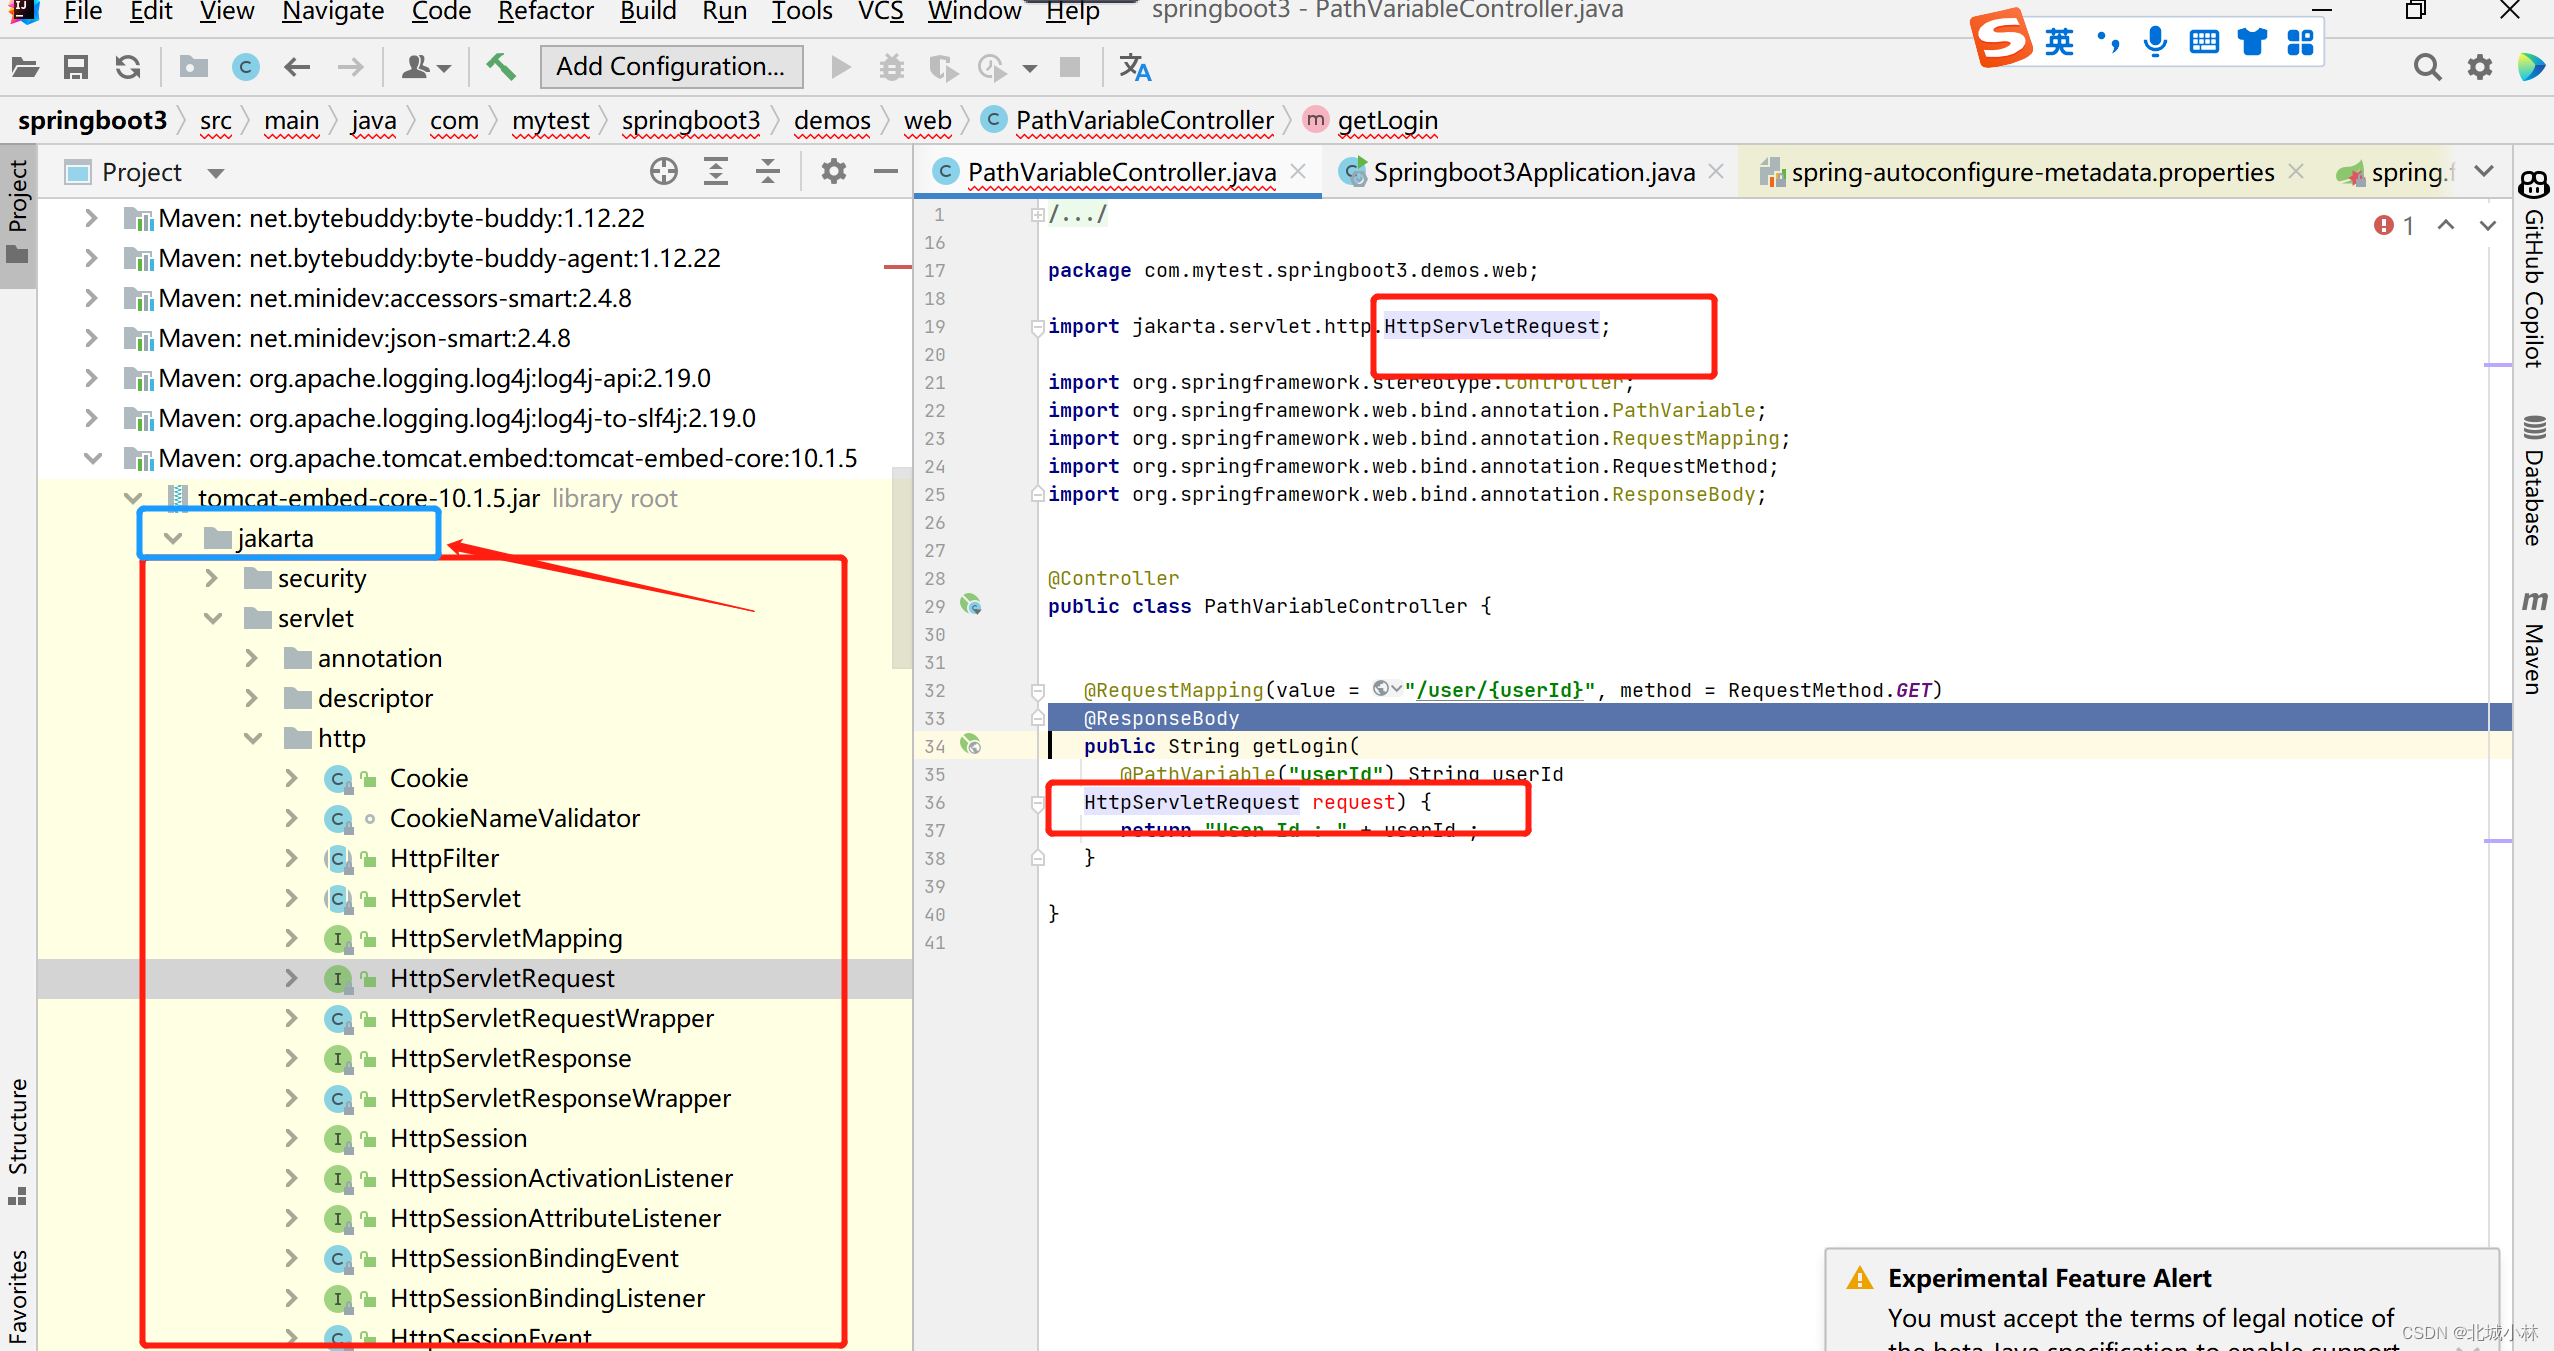Viewport: 2554px width, 1351px height.
Task: Toggle the Structure side tool window
Action: (18, 1140)
